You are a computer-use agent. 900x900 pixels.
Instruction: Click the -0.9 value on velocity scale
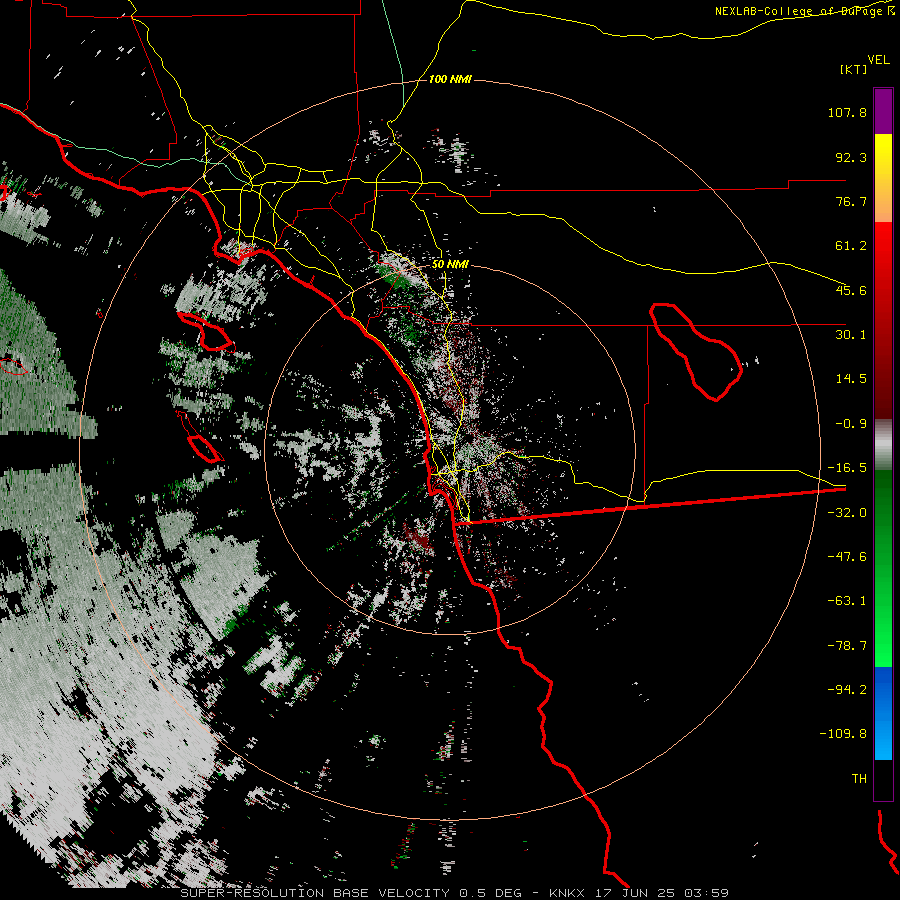click(851, 424)
